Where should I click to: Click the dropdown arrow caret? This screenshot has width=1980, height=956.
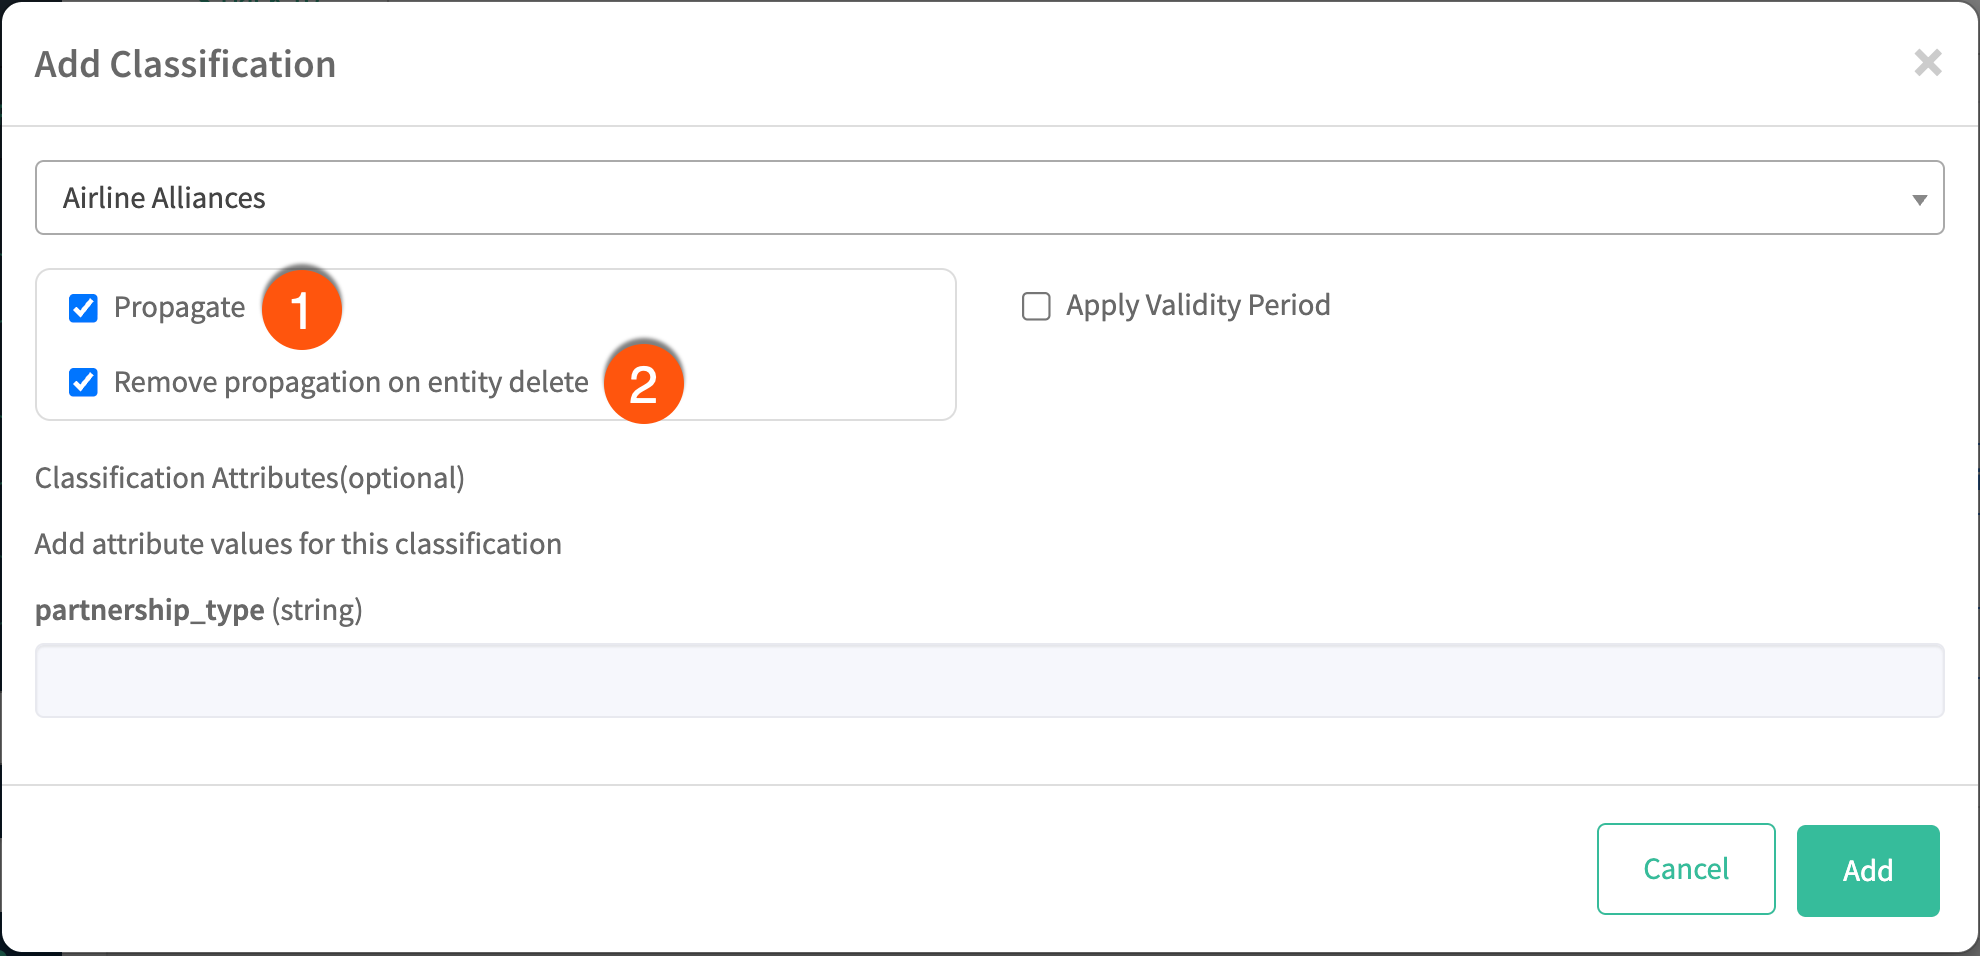1919,199
